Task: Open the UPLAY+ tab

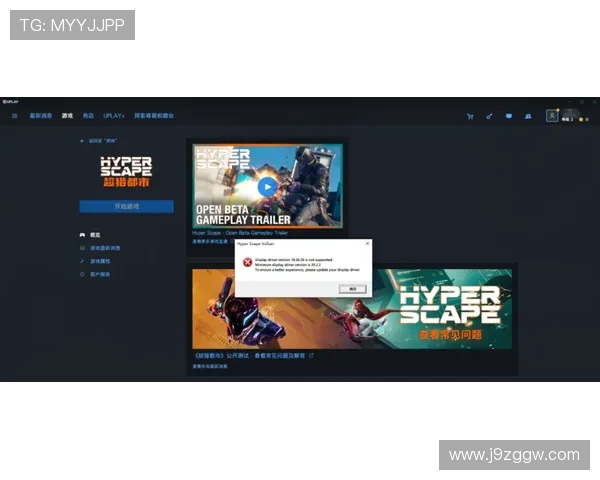Action: pos(113,116)
